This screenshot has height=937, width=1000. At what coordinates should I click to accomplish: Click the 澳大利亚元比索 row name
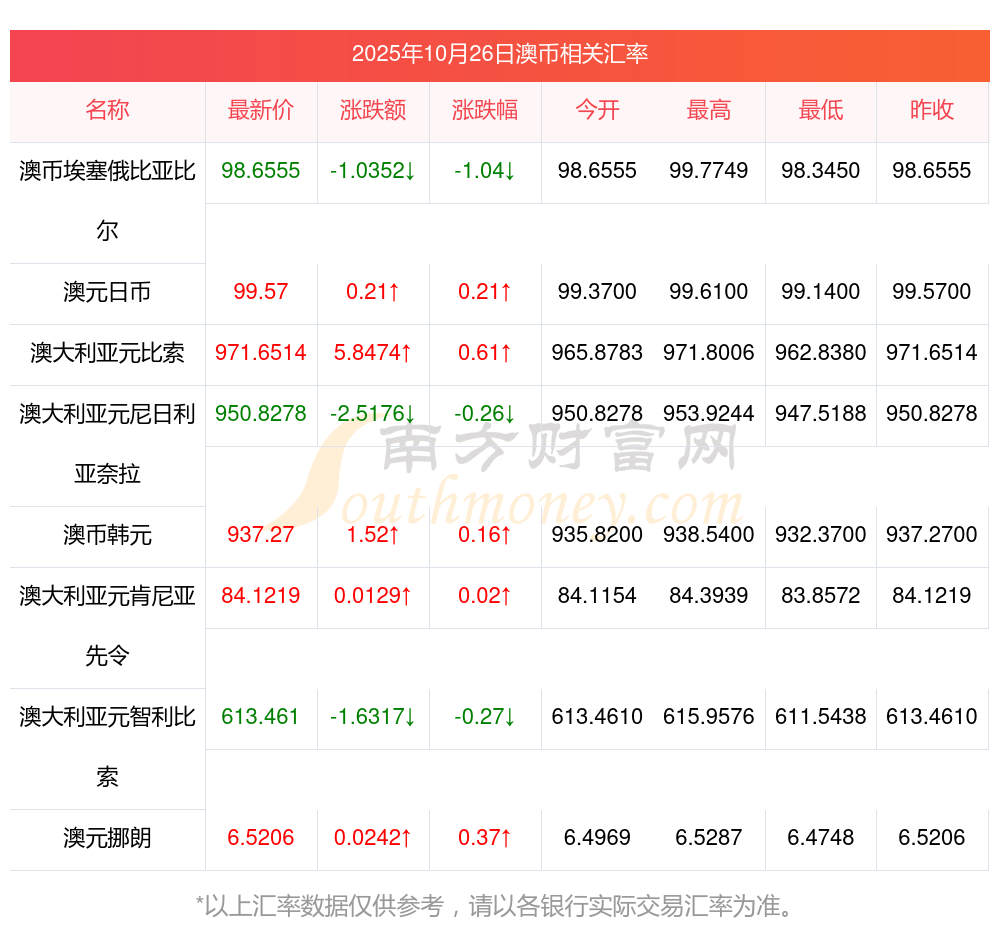coord(107,353)
